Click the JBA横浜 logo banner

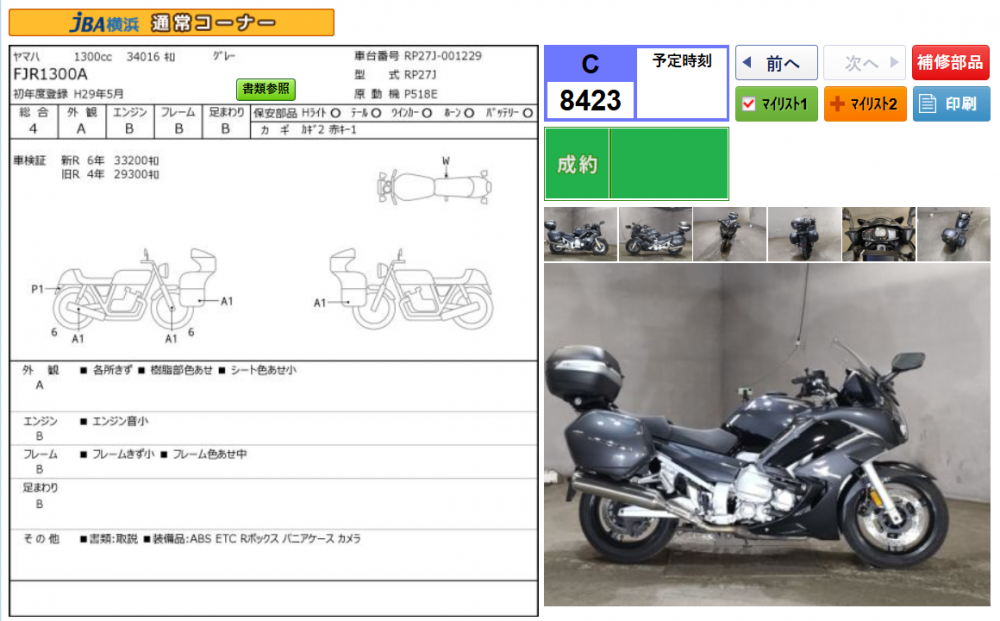pyautogui.click(x=173, y=22)
